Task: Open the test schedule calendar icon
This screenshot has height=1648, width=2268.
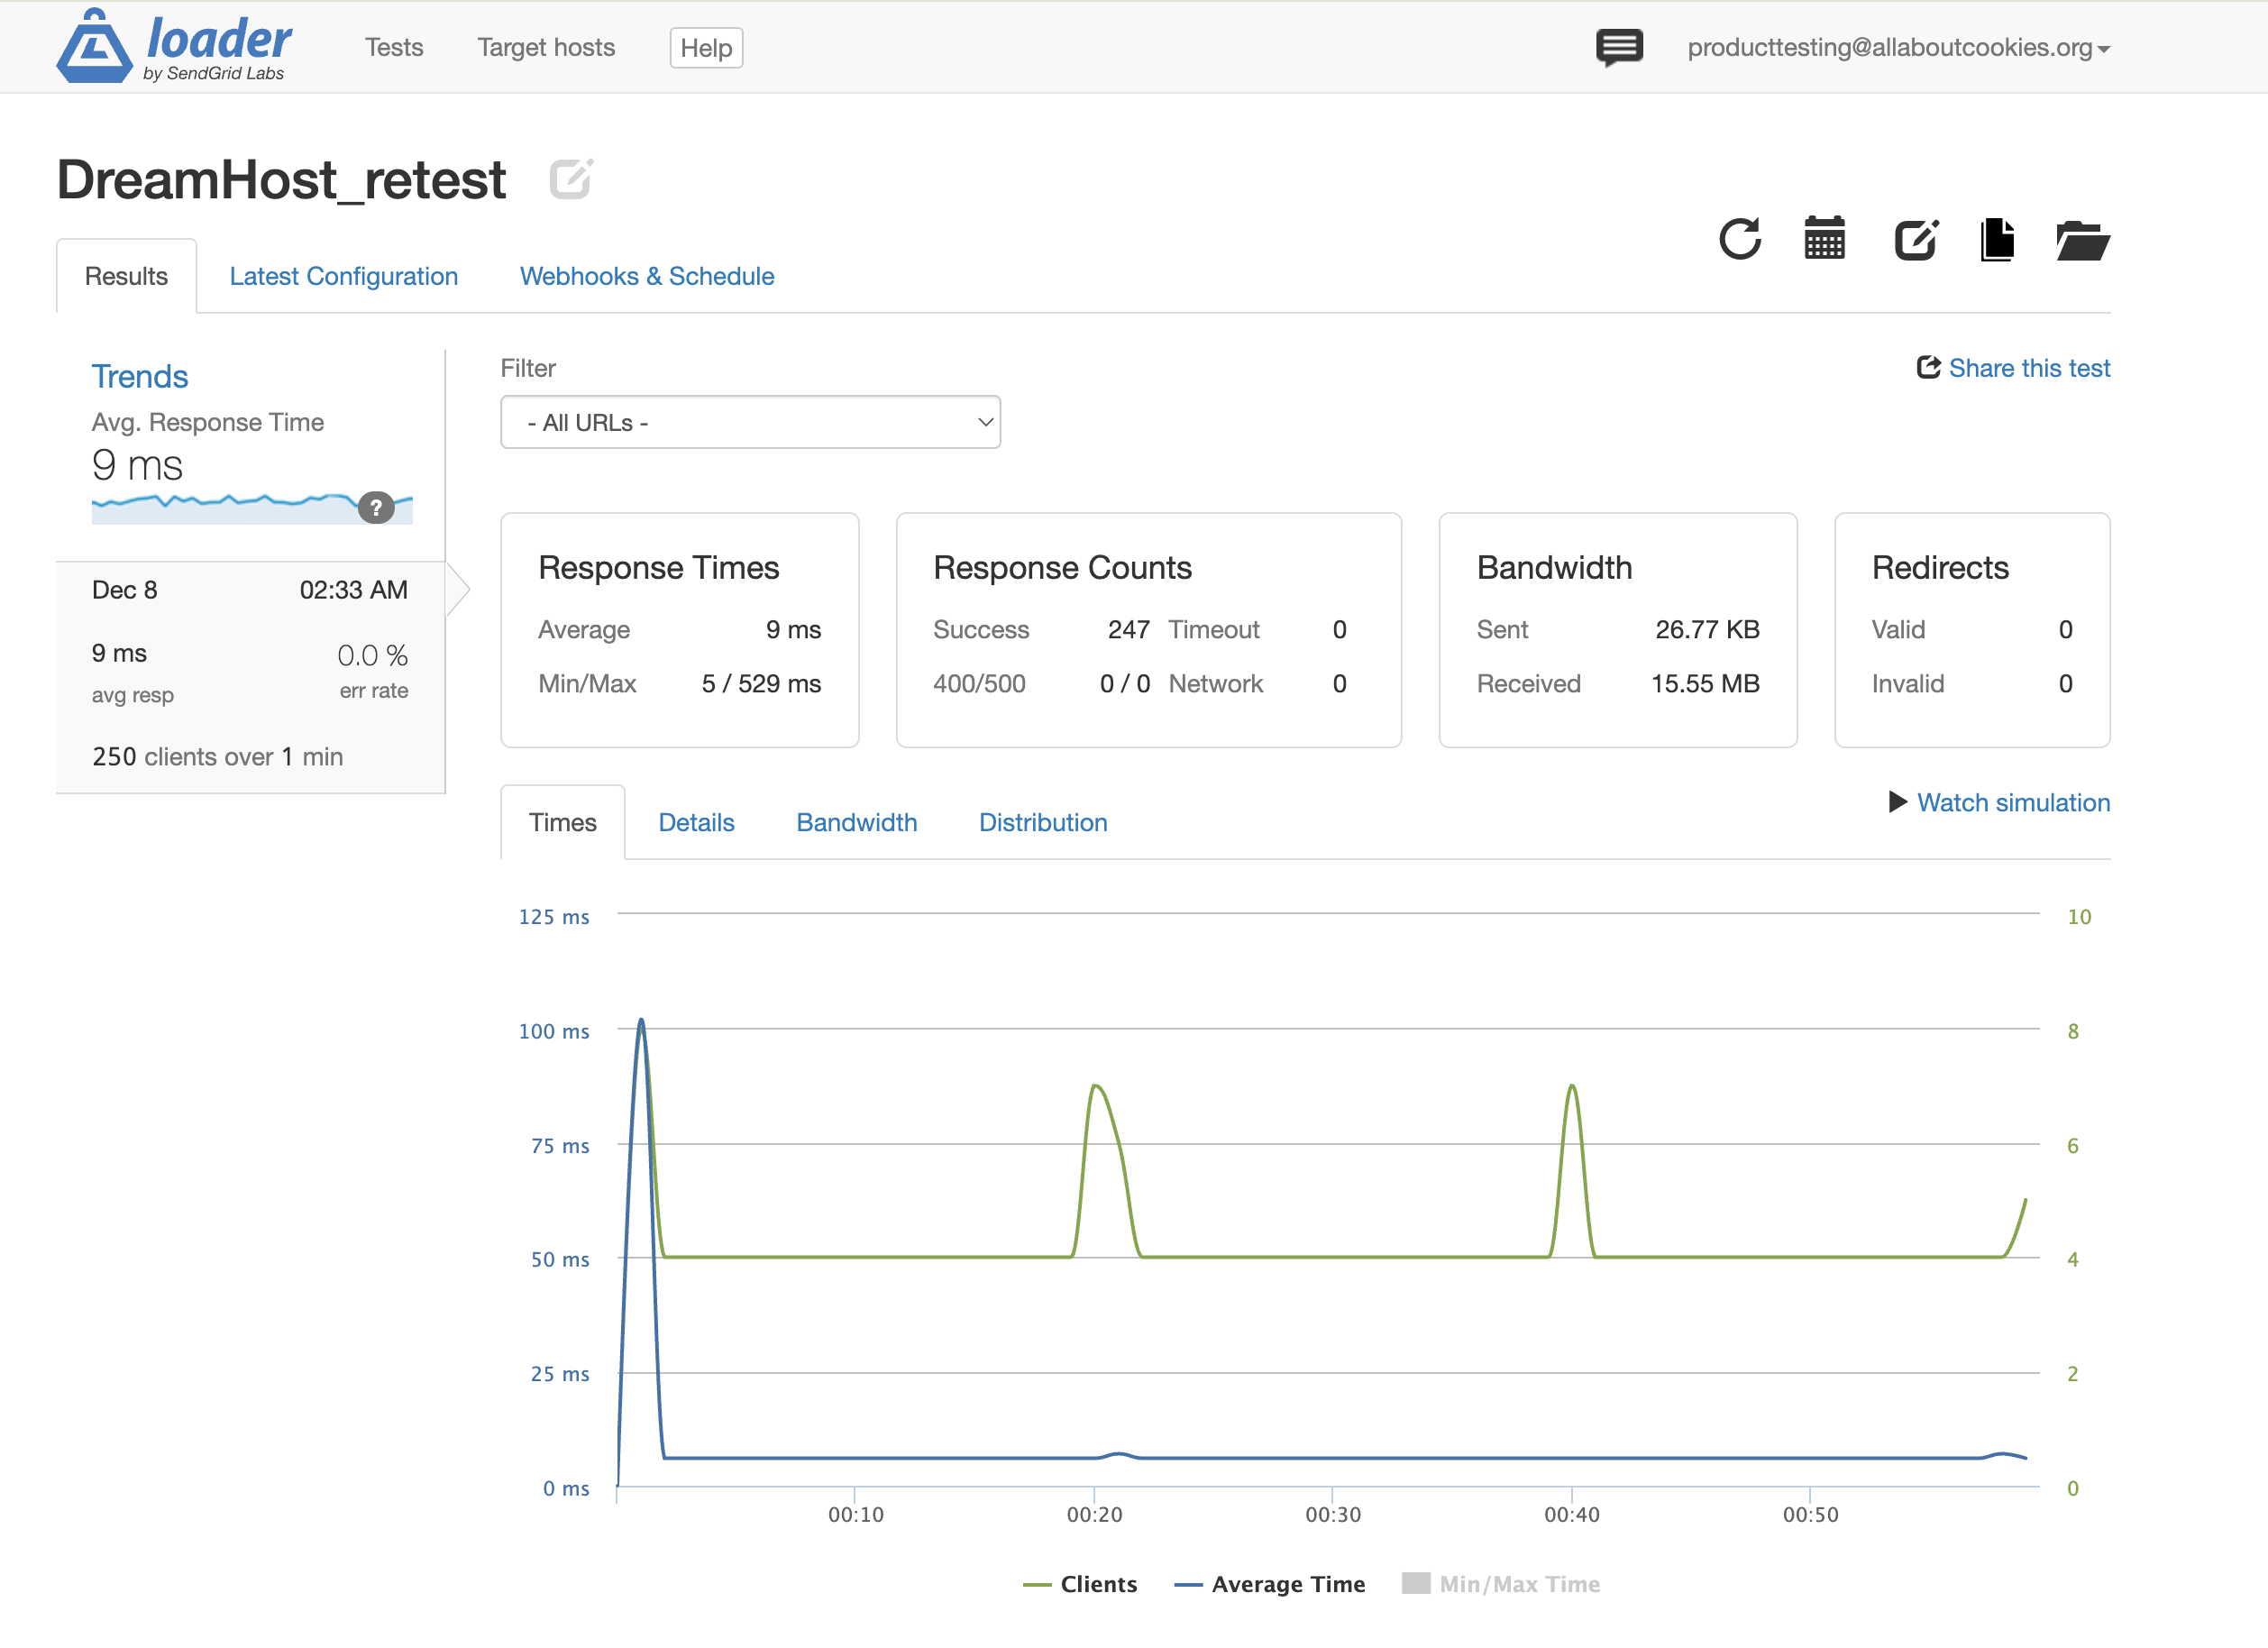Action: coord(1824,239)
